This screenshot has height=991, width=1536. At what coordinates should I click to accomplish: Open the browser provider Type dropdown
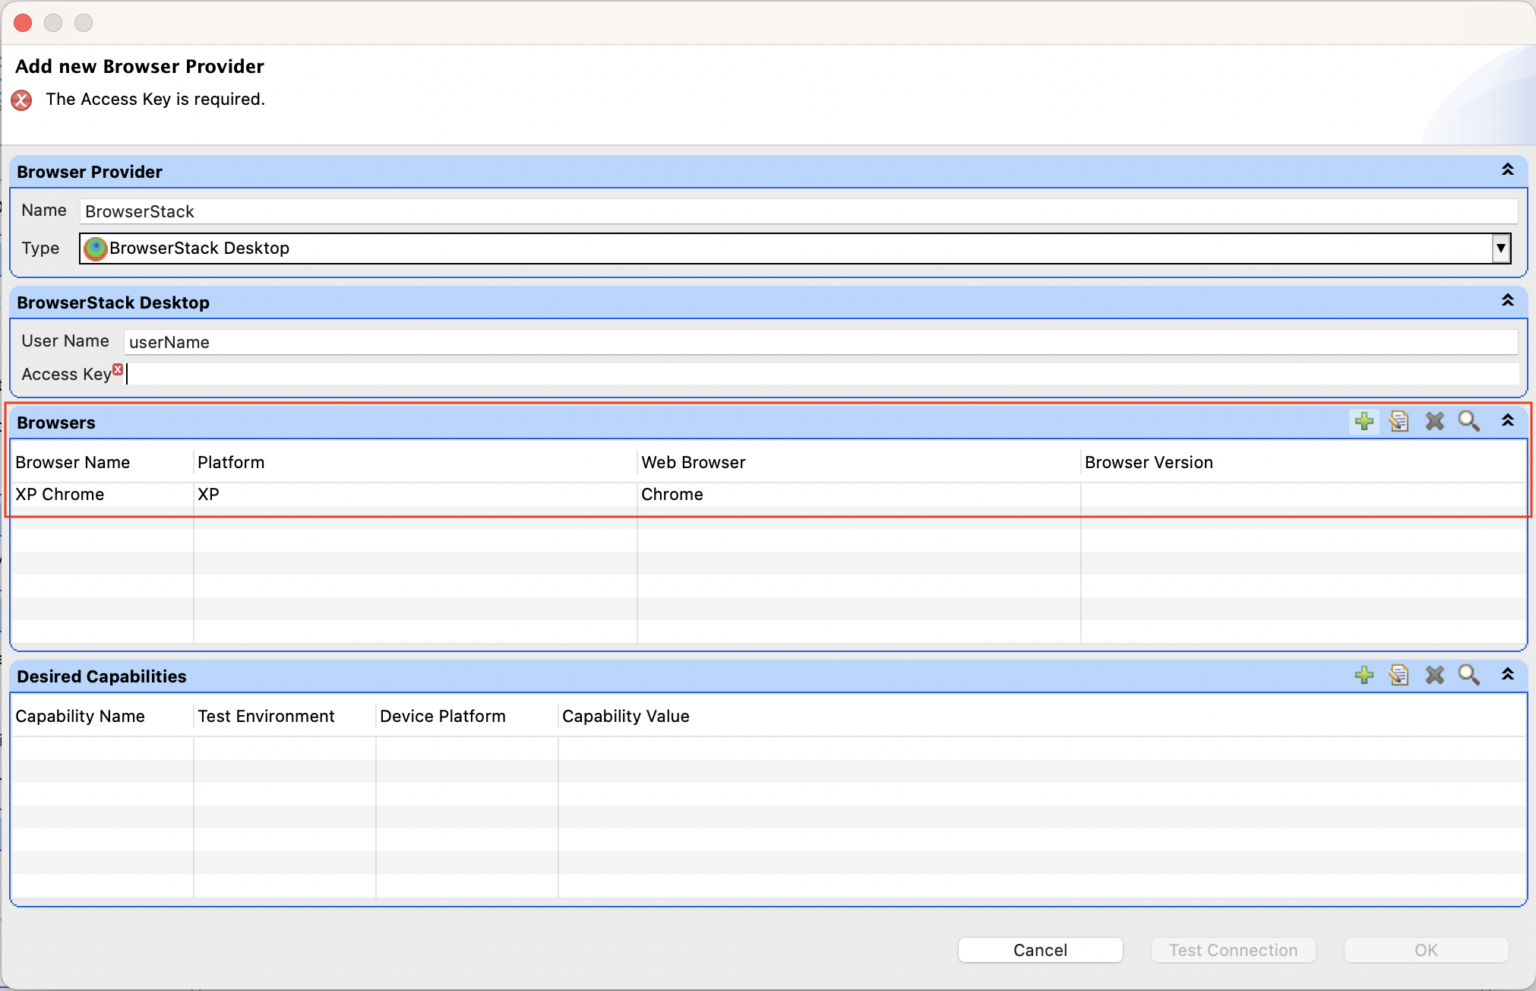click(x=1501, y=248)
